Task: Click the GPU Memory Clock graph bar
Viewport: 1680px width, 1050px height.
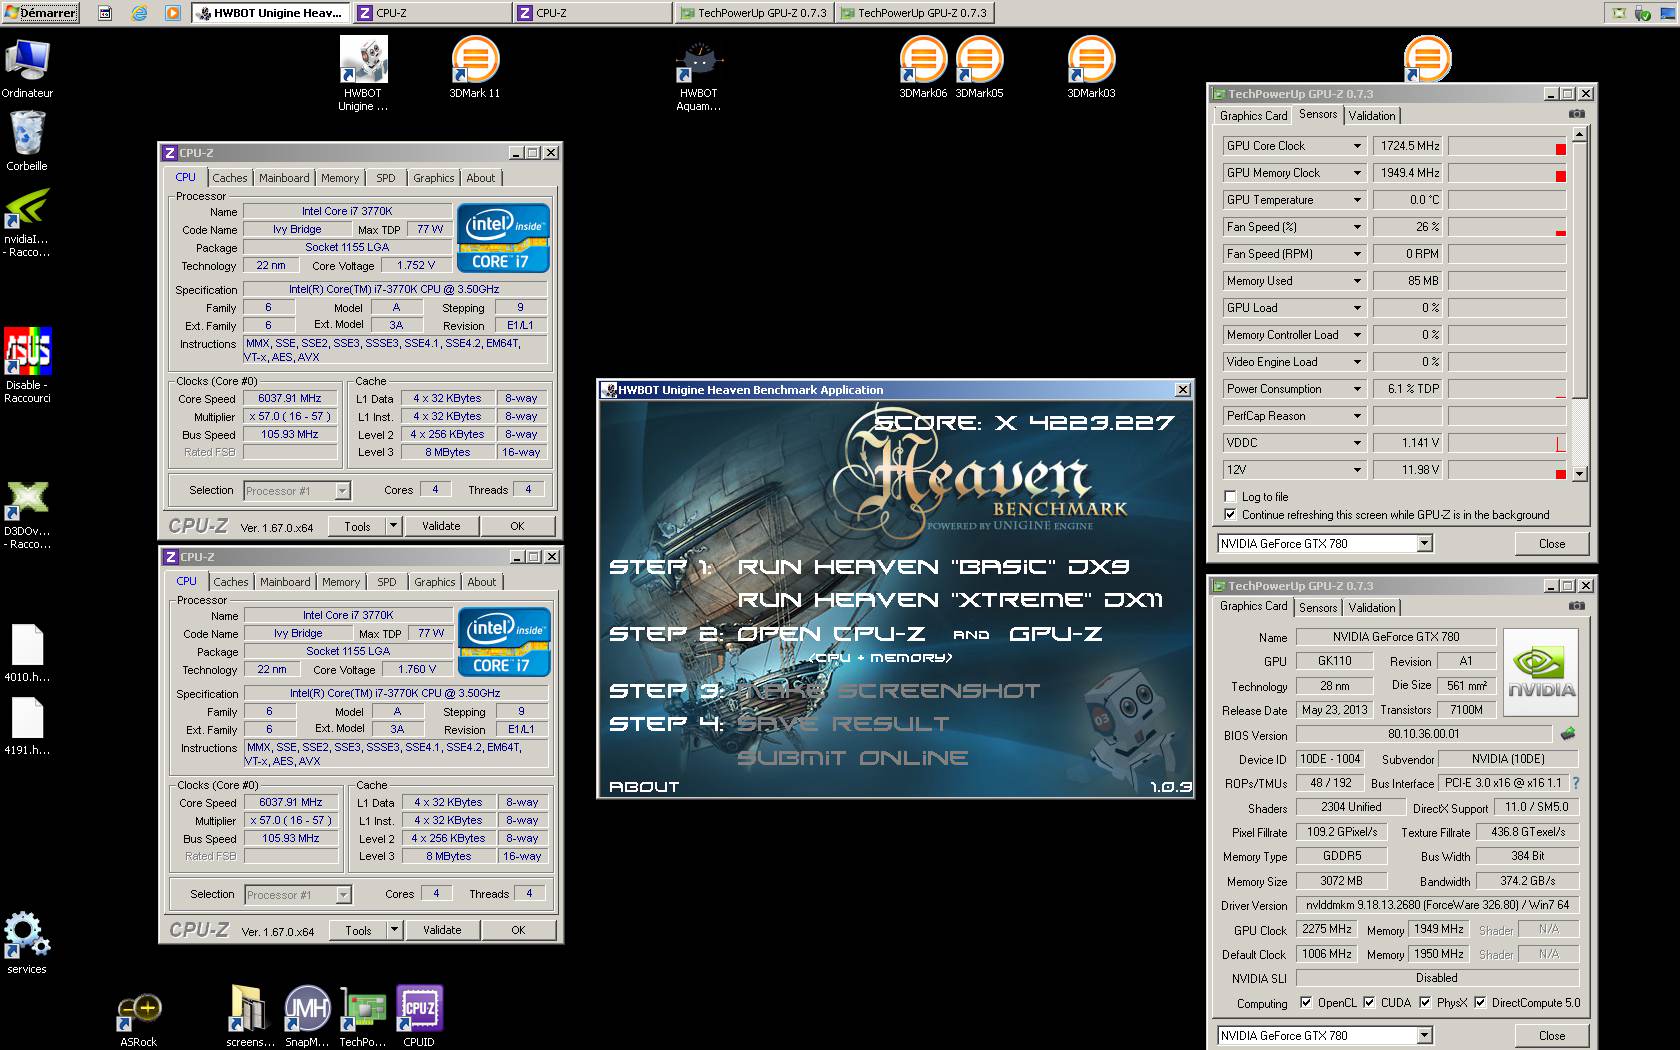Action: (x=1507, y=173)
